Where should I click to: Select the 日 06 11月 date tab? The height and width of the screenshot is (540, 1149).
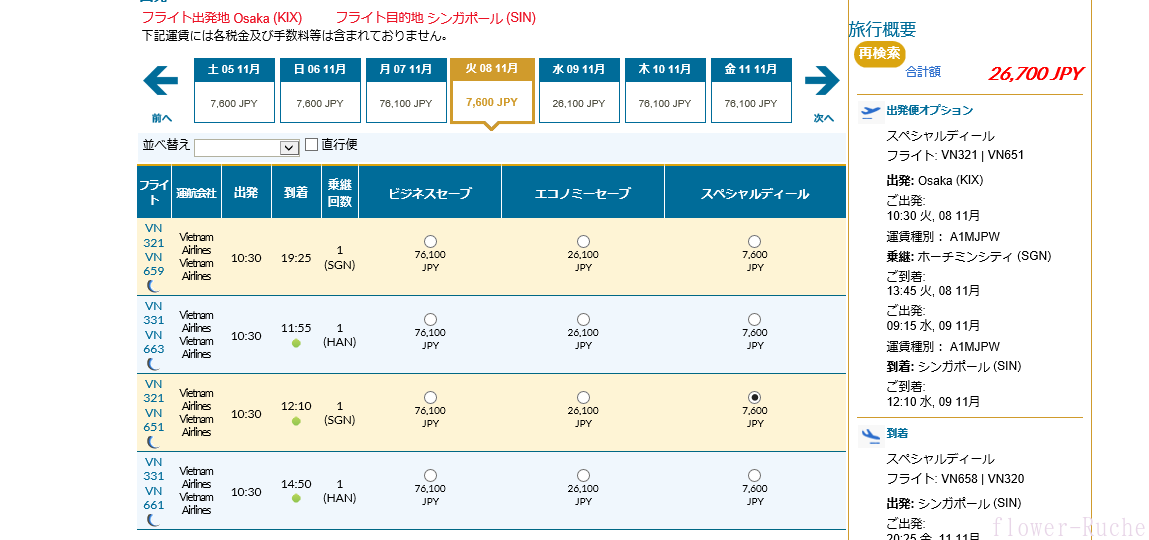tap(319, 90)
